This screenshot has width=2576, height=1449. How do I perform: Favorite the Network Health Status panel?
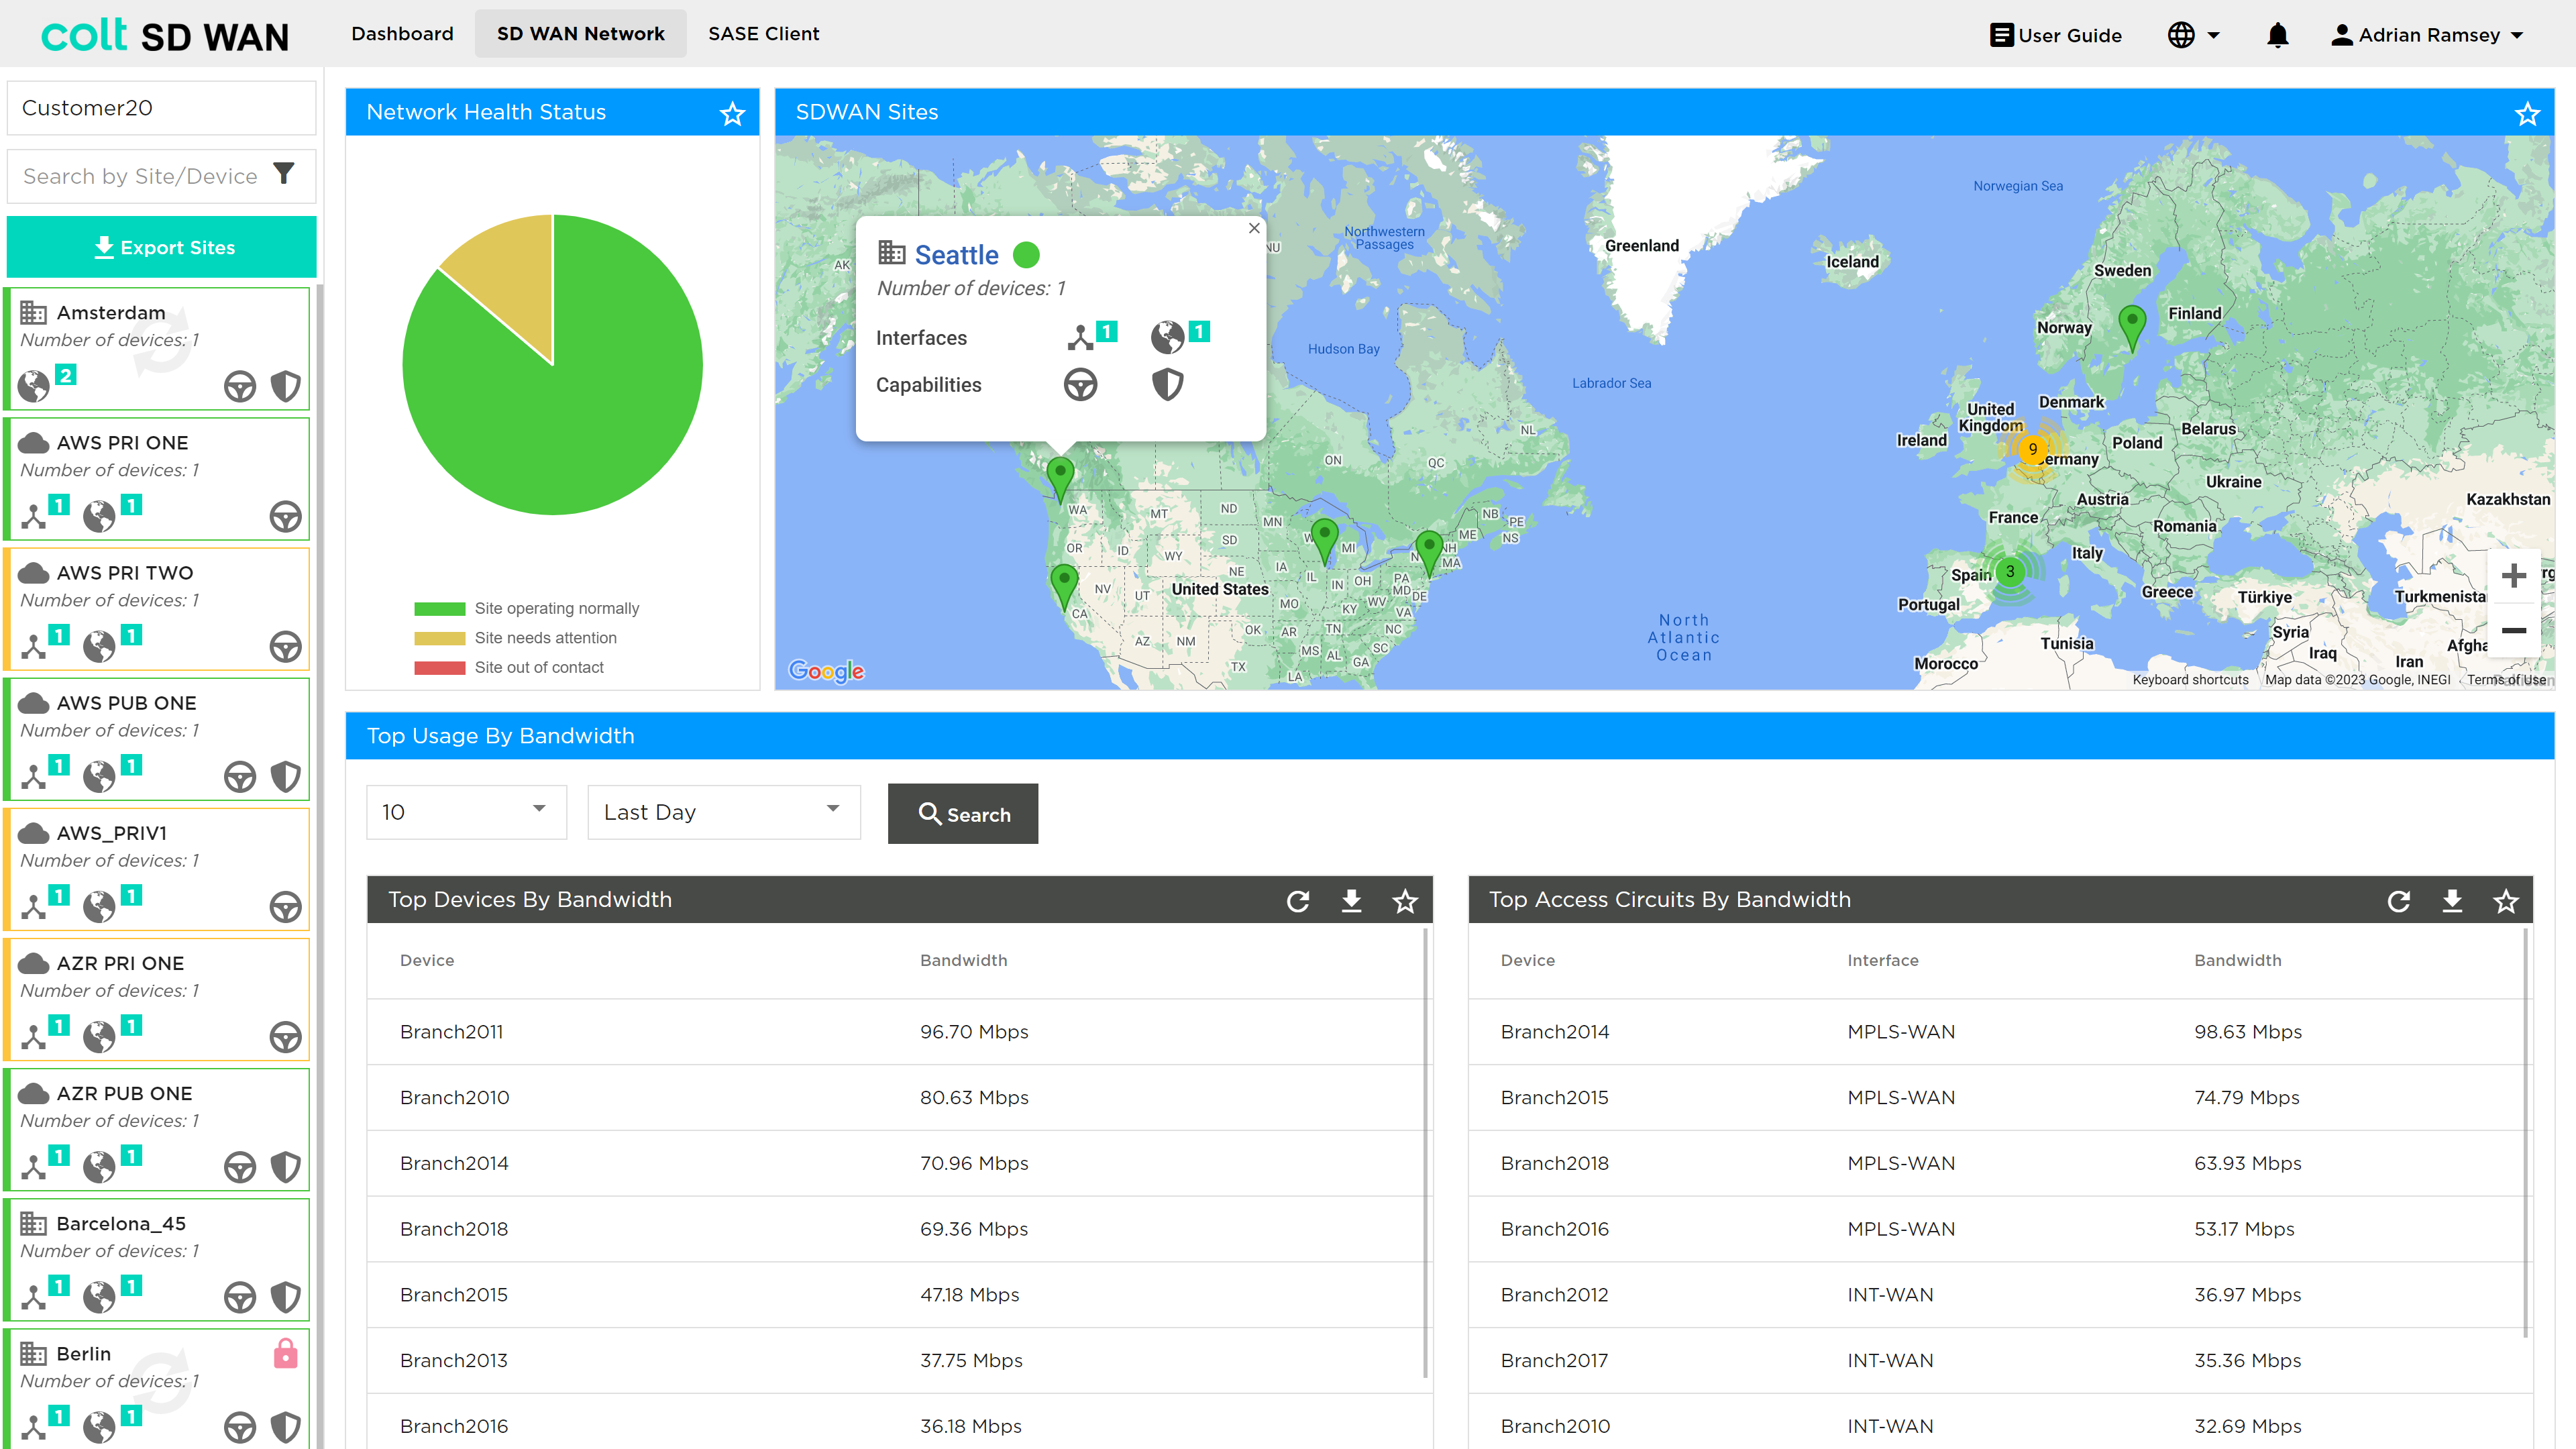733,113
